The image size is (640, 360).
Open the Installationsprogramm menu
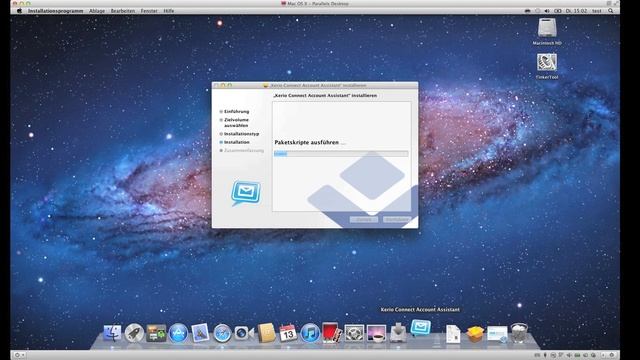(x=56, y=11)
